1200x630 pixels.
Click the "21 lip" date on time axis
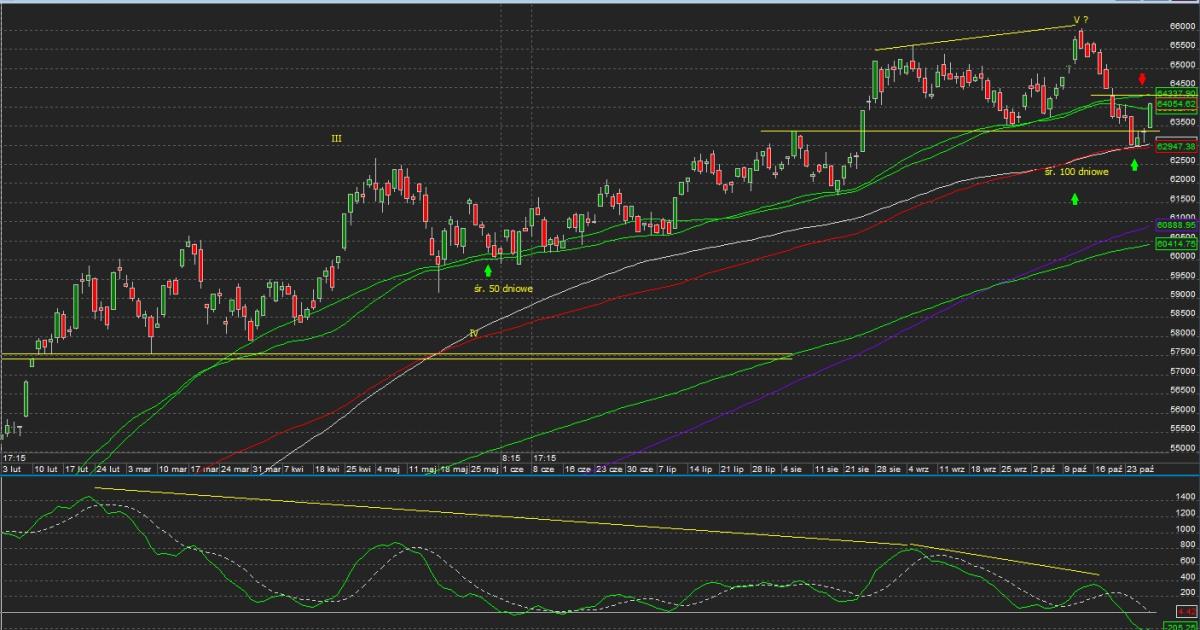731,468
